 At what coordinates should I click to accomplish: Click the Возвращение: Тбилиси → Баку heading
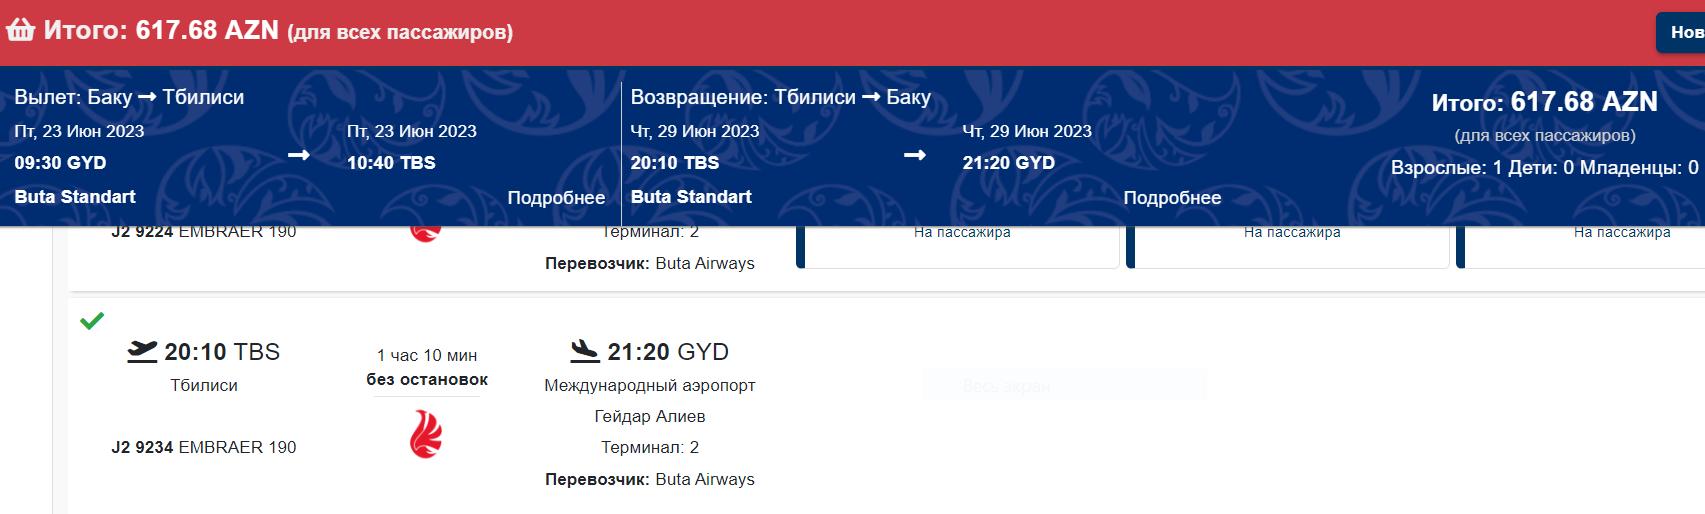780,97
